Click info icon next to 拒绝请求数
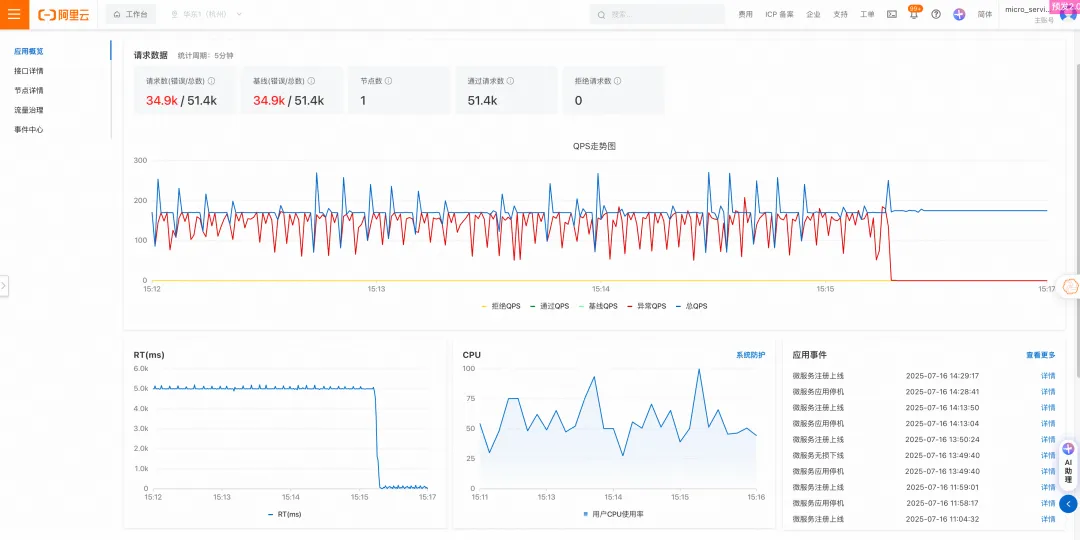1080x540 pixels. (x=617, y=81)
